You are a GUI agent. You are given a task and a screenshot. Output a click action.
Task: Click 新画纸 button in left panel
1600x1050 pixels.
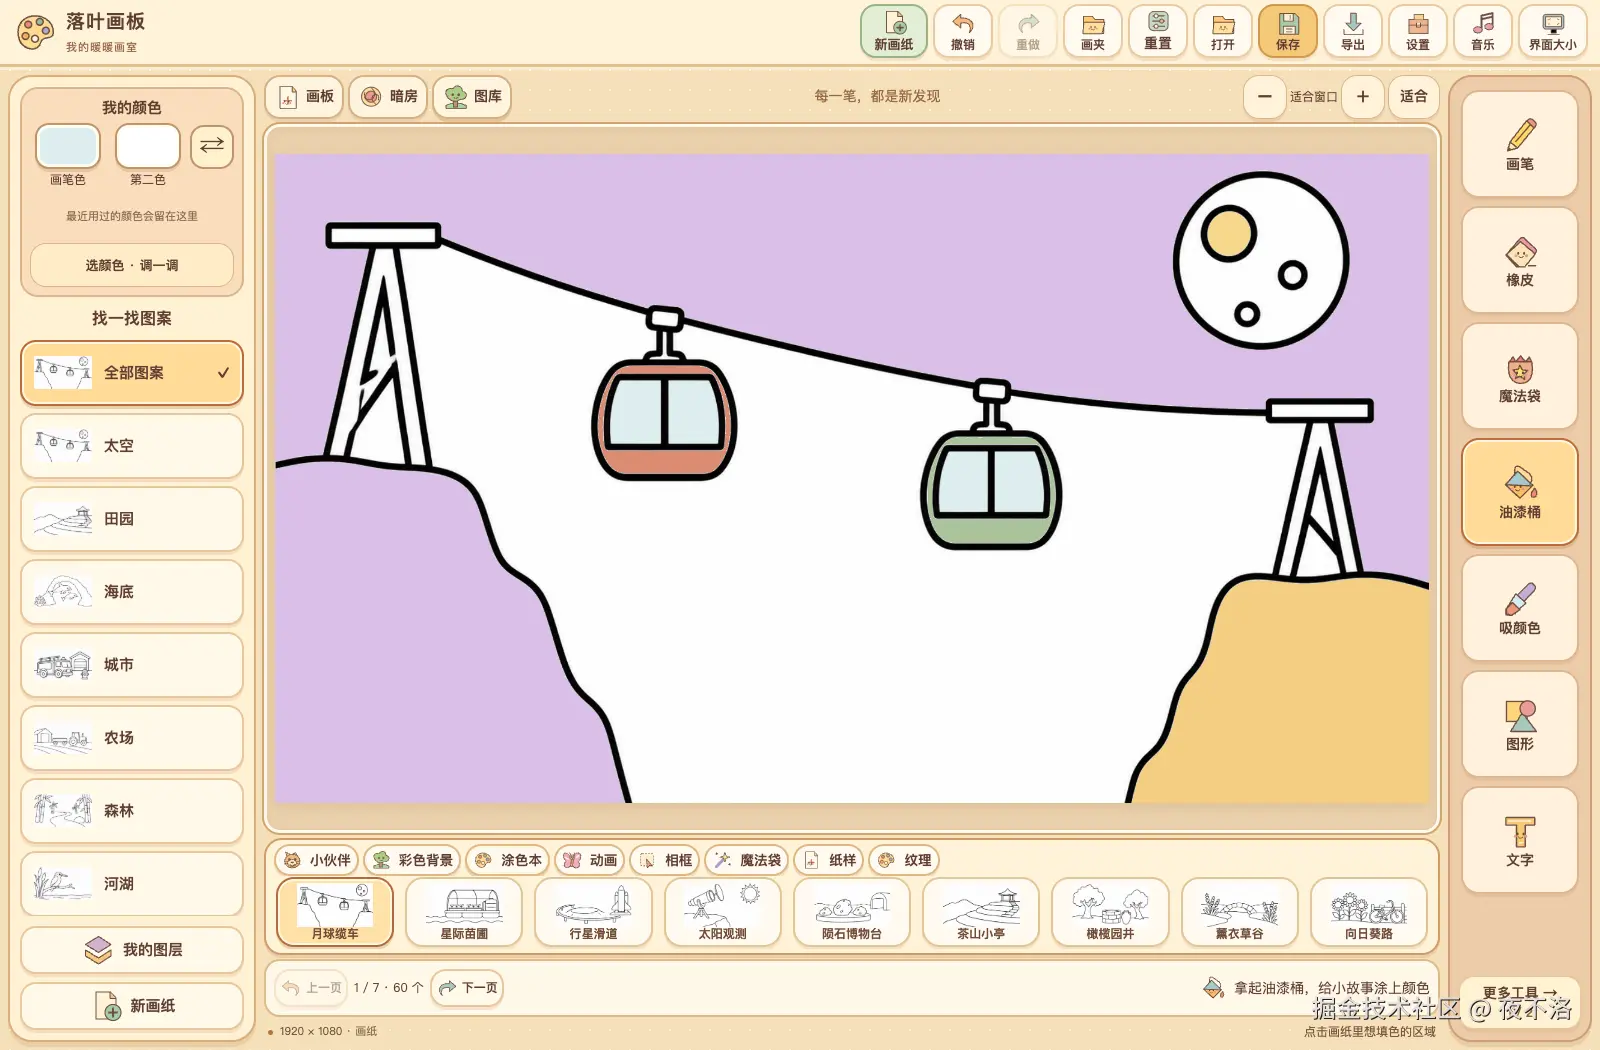tap(132, 1006)
